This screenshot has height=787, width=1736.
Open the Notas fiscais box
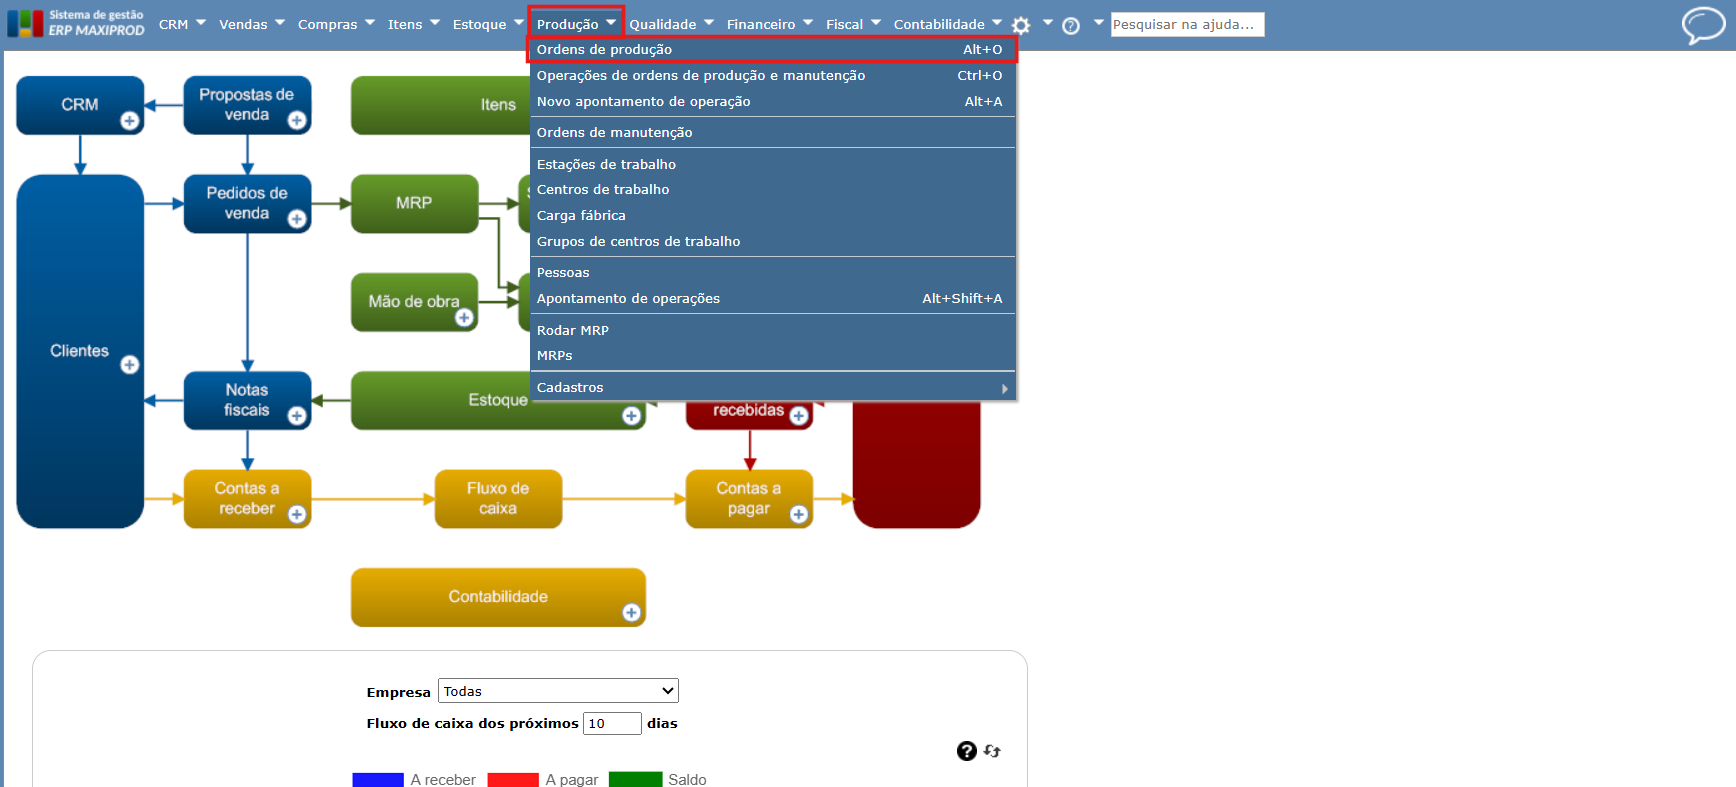247,400
